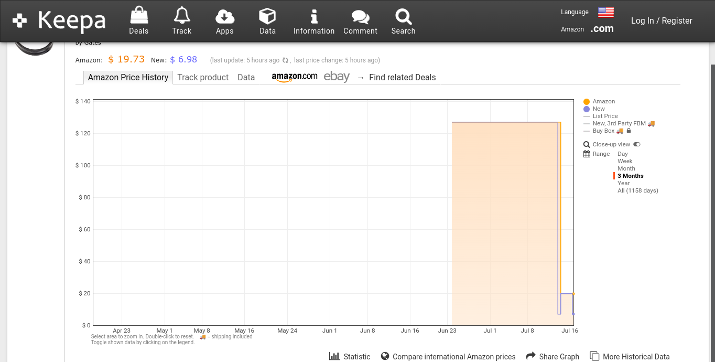Open Search magnifier icon
Image resolution: width=715 pixels, height=362 pixels.
pyautogui.click(x=403, y=16)
